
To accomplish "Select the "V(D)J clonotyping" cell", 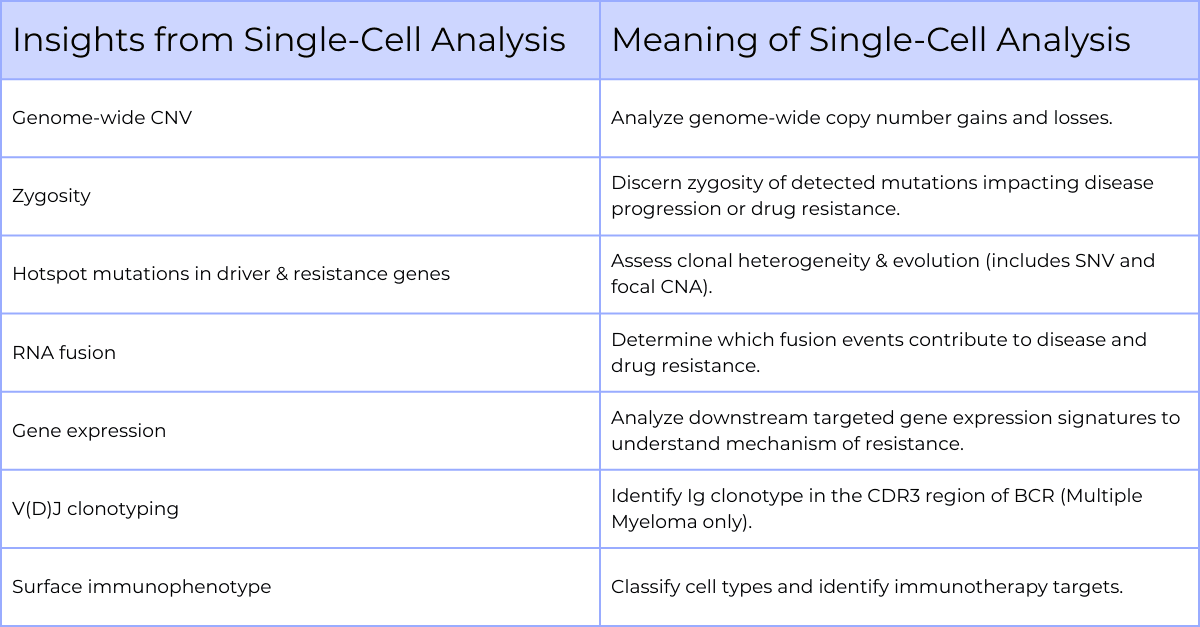I will pos(95,508).
